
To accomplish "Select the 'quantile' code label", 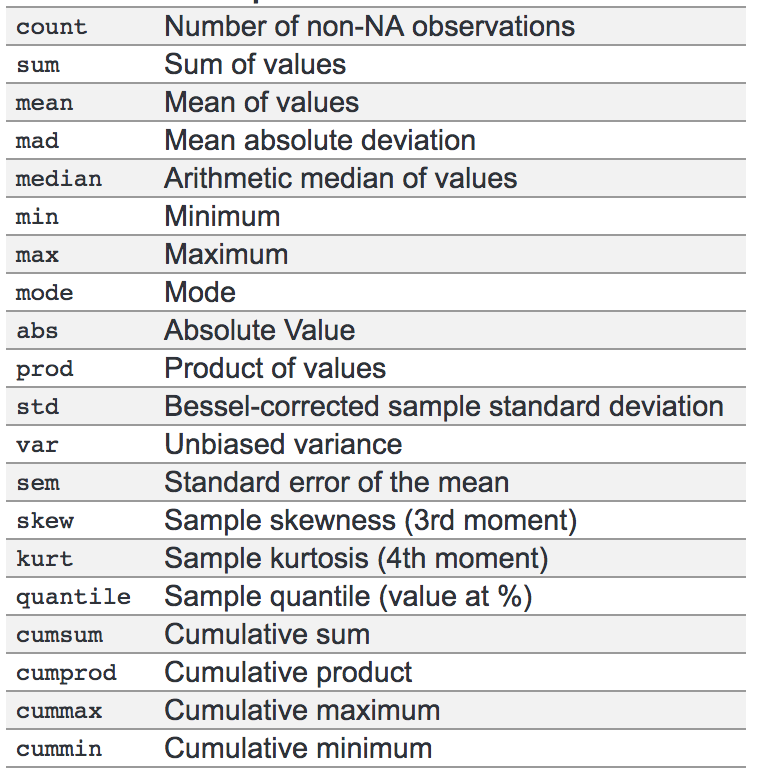I will coord(73,597).
